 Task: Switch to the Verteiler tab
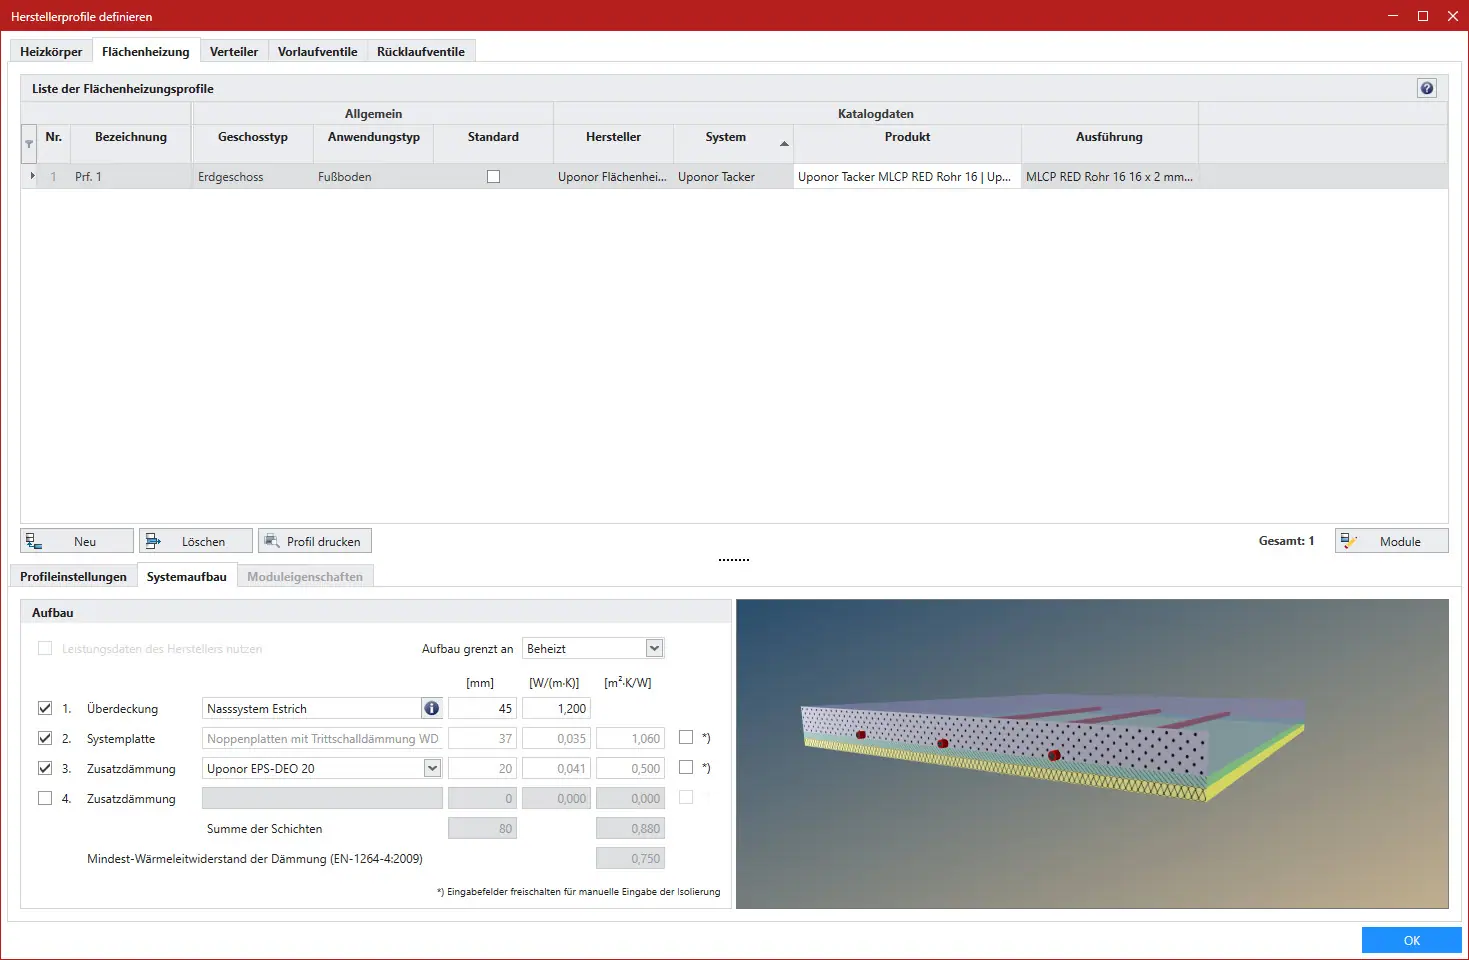pos(234,51)
